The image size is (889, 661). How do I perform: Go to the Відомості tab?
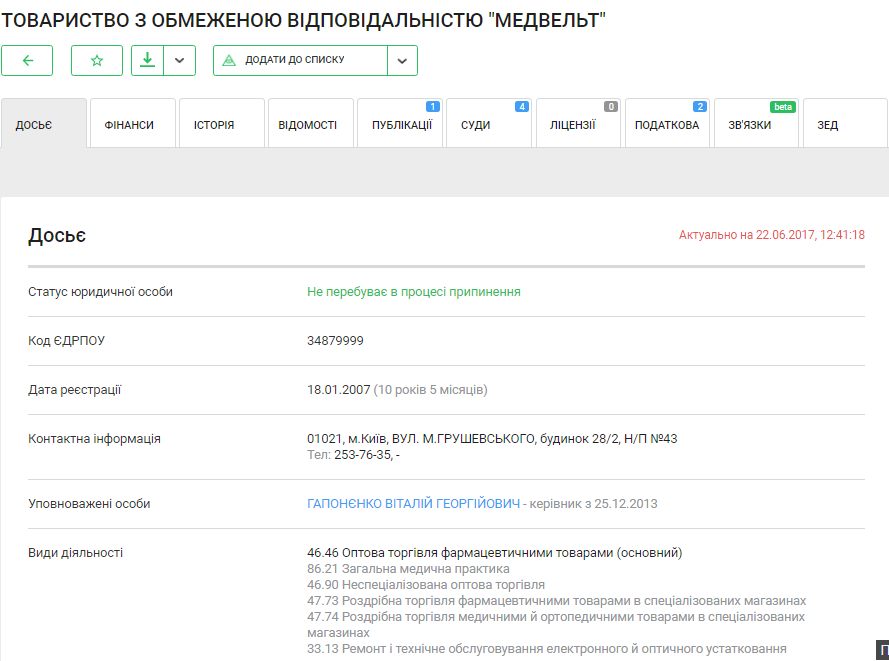point(307,125)
